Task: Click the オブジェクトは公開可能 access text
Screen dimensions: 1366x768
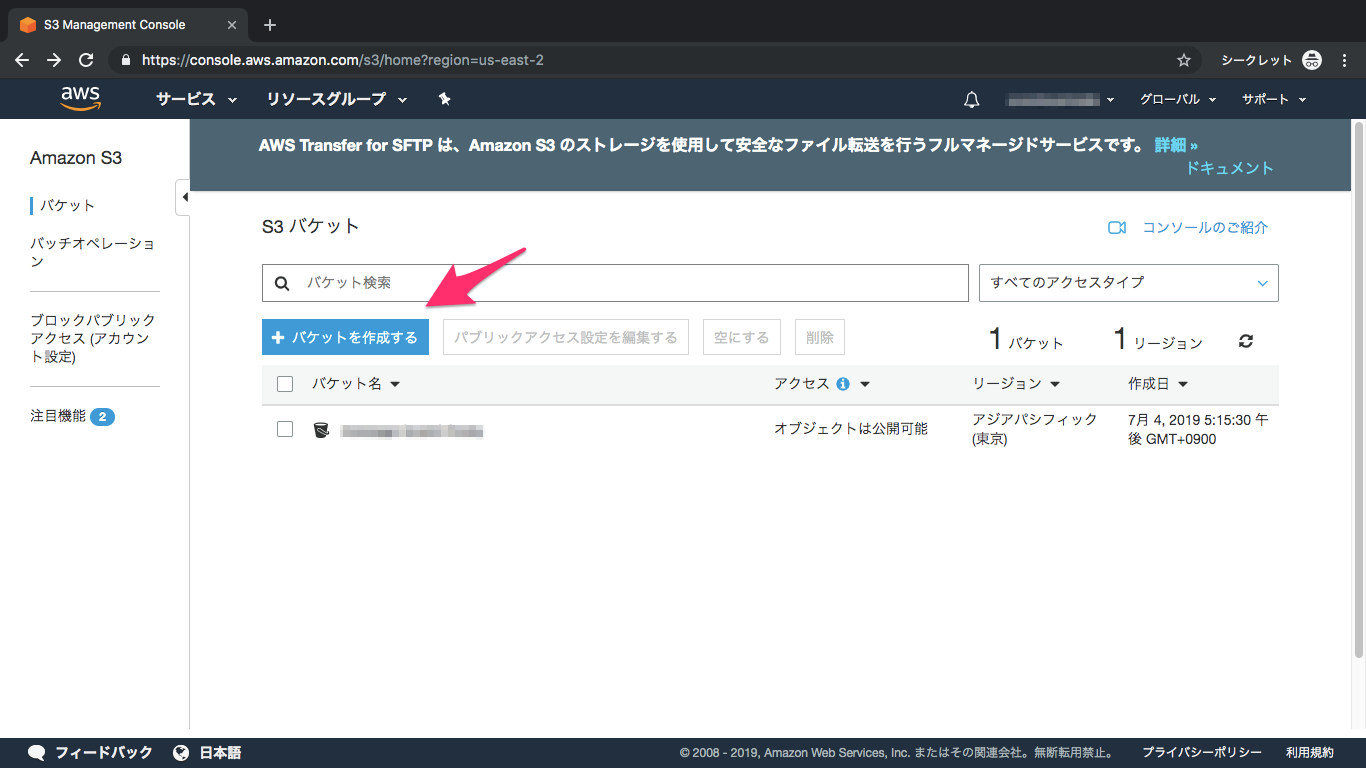Action: [x=851, y=429]
